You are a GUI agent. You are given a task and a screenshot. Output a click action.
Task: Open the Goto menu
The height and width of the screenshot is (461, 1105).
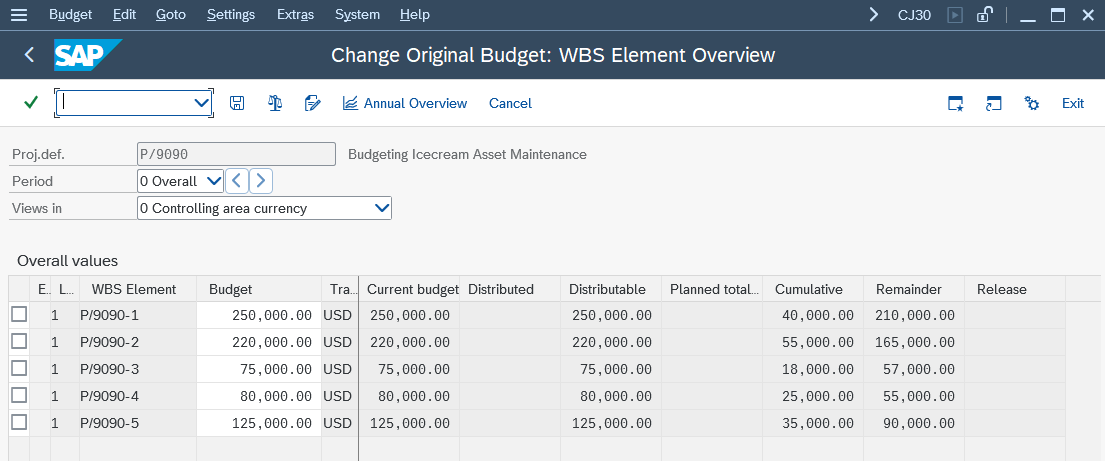171,15
